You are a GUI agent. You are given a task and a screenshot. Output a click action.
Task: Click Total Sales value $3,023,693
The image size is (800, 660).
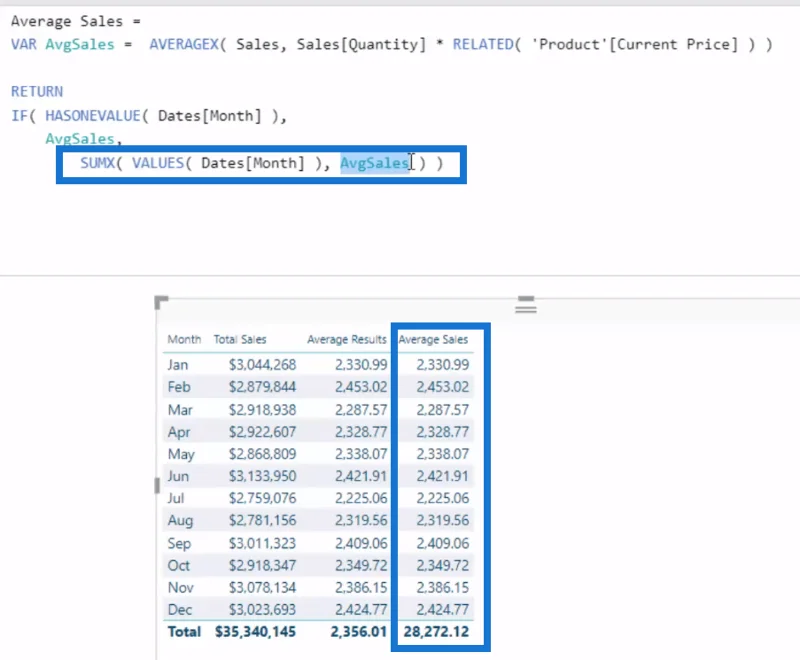[x=262, y=610]
